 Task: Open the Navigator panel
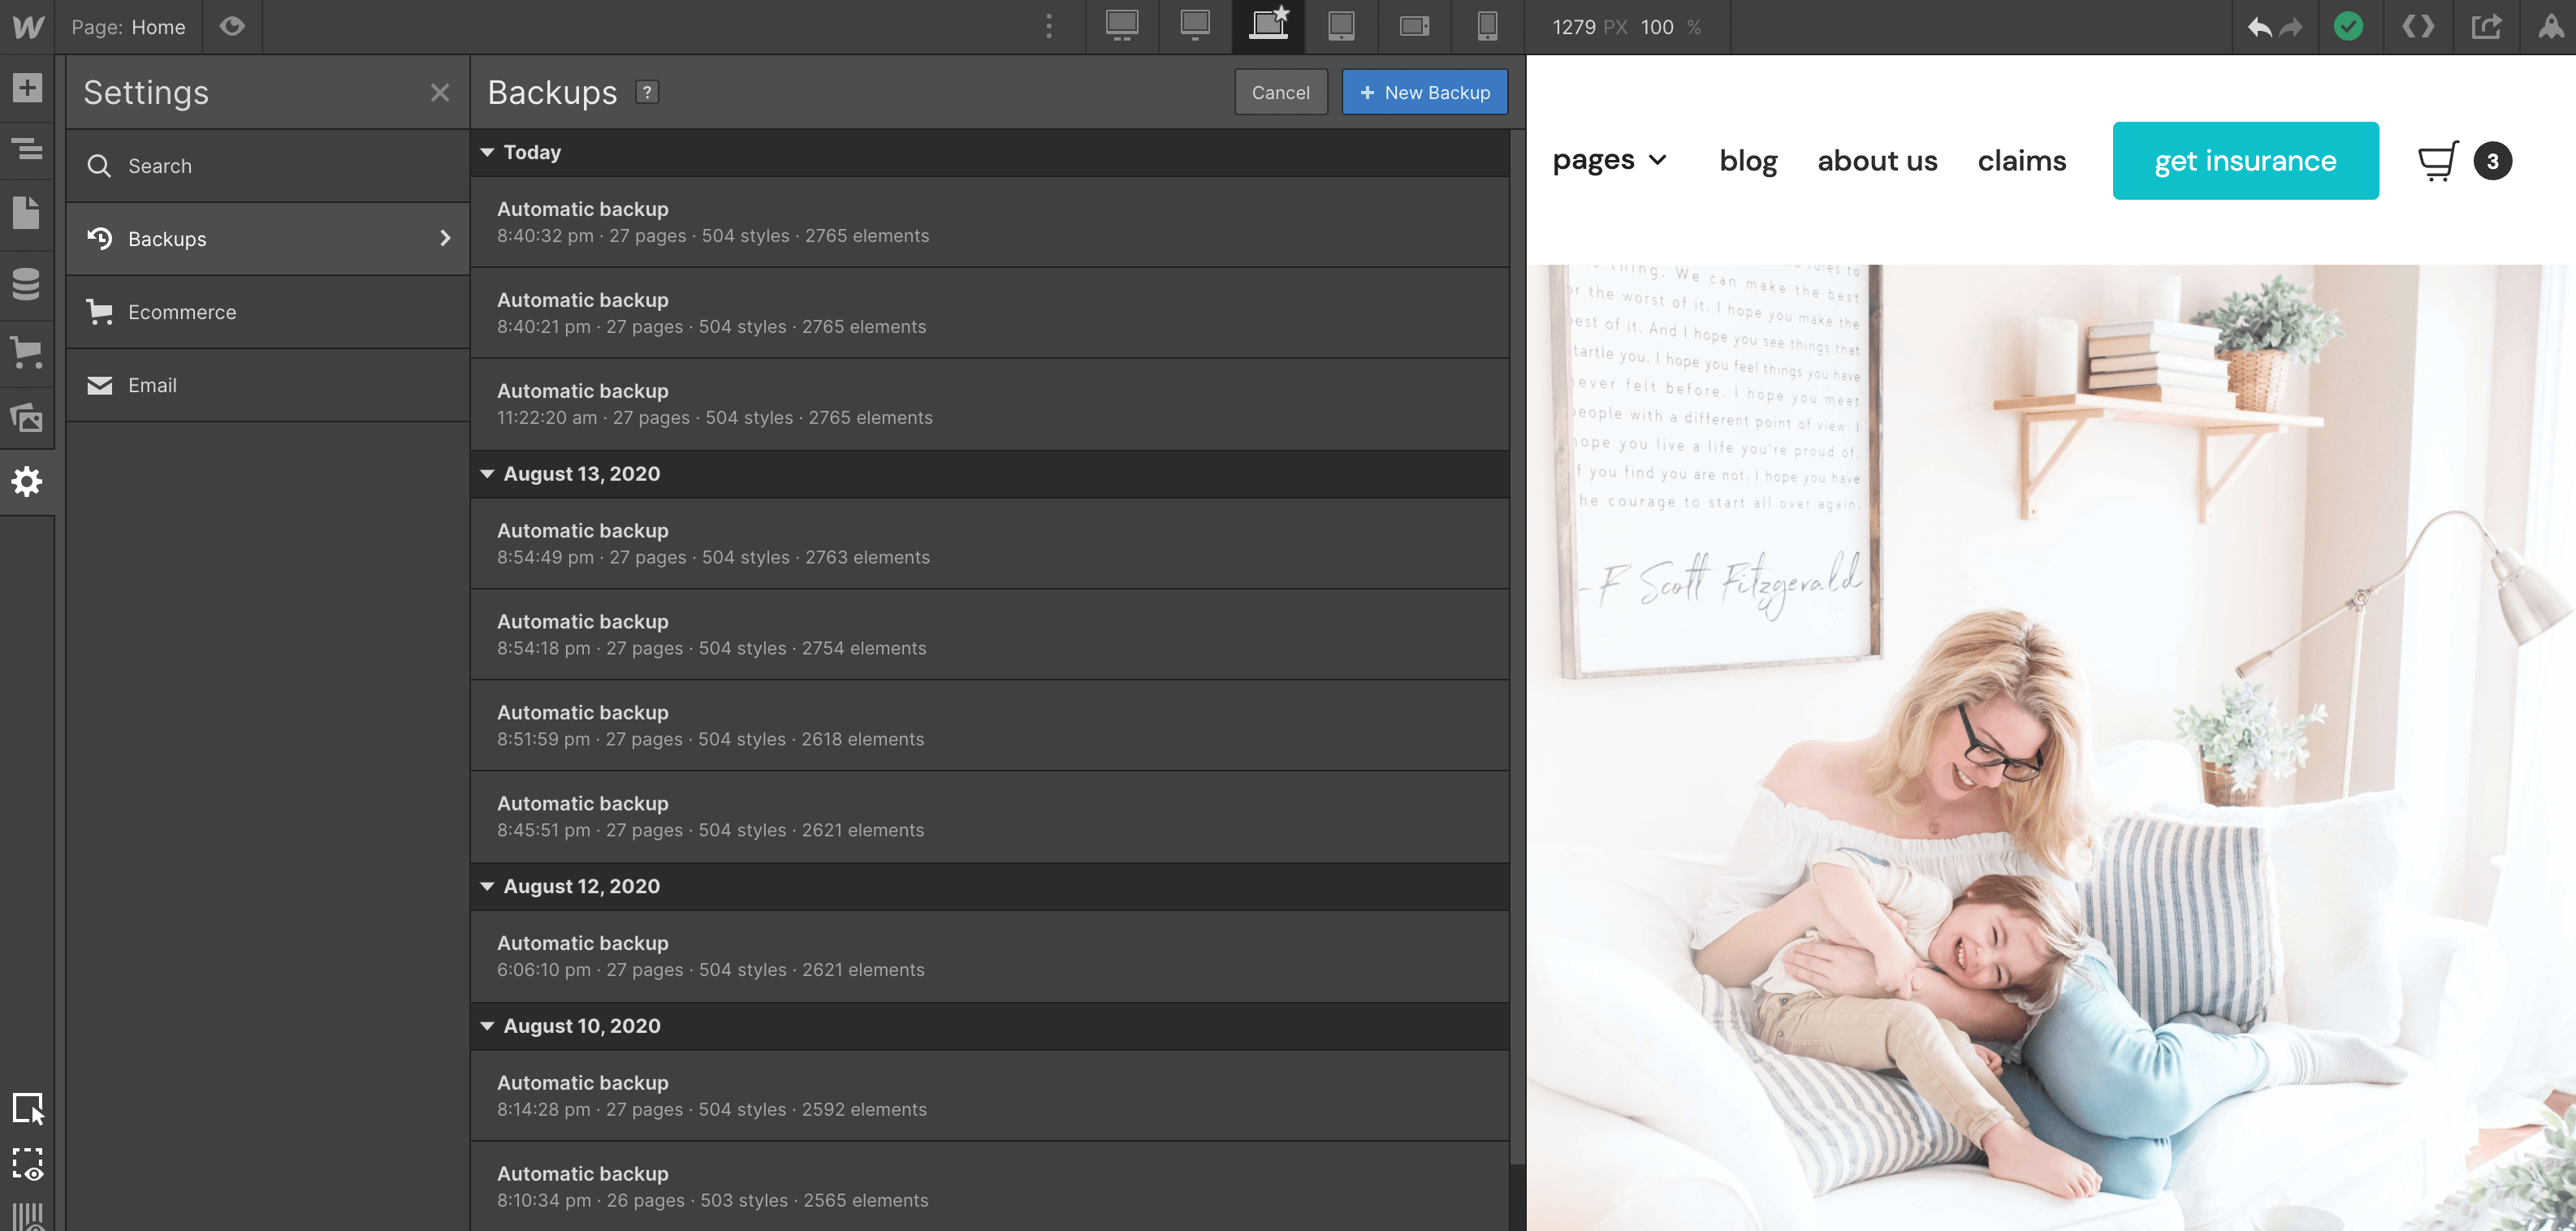click(25, 150)
